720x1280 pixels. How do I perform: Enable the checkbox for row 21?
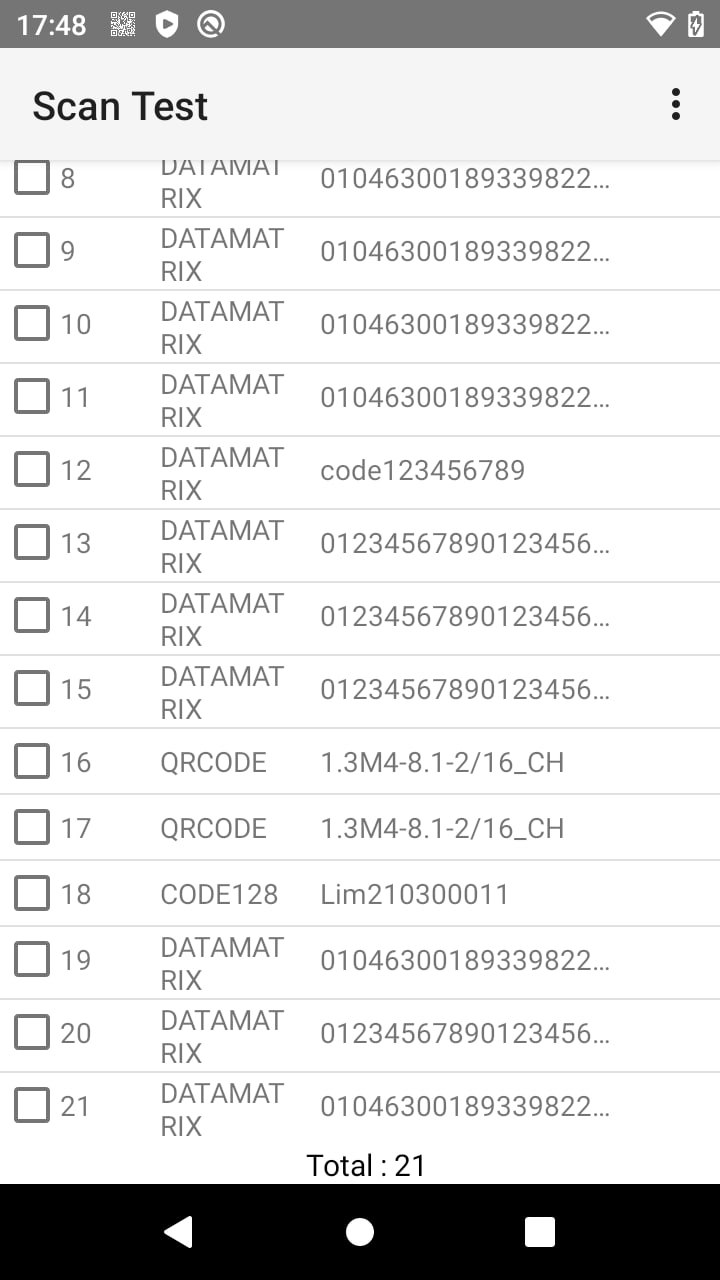coord(32,1106)
